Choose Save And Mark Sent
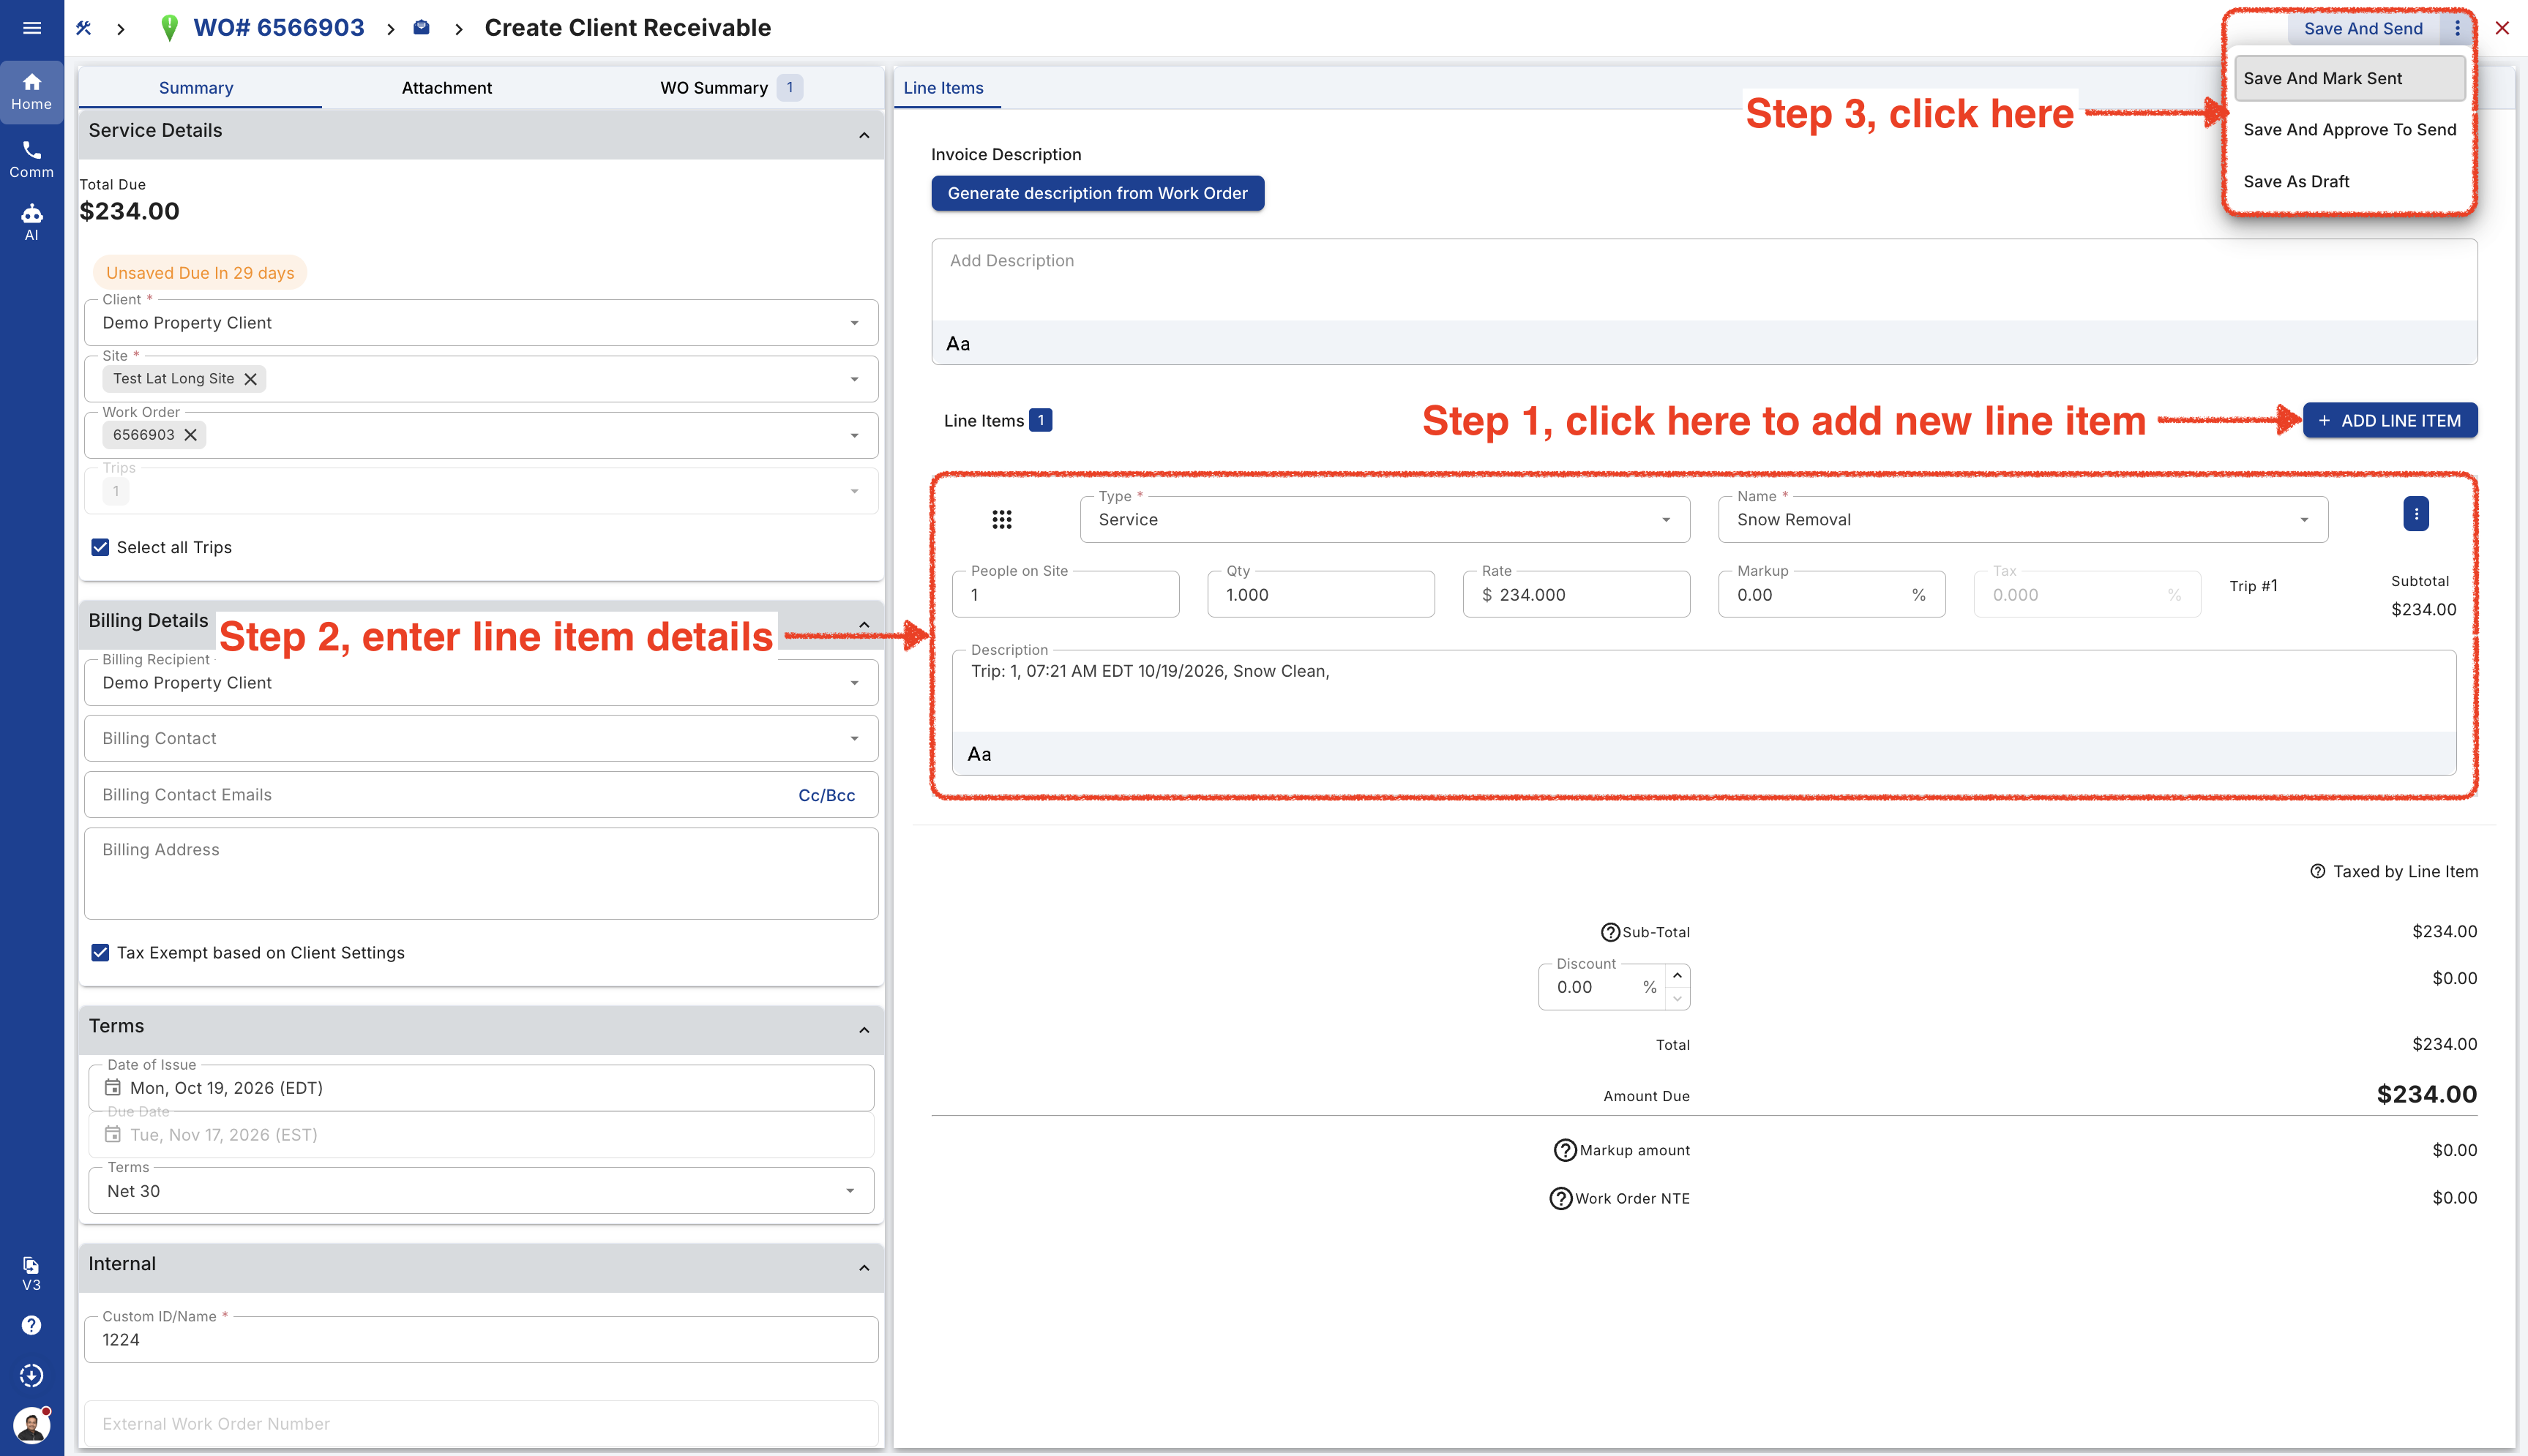 pyautogui.click(x=2350, y=78)
